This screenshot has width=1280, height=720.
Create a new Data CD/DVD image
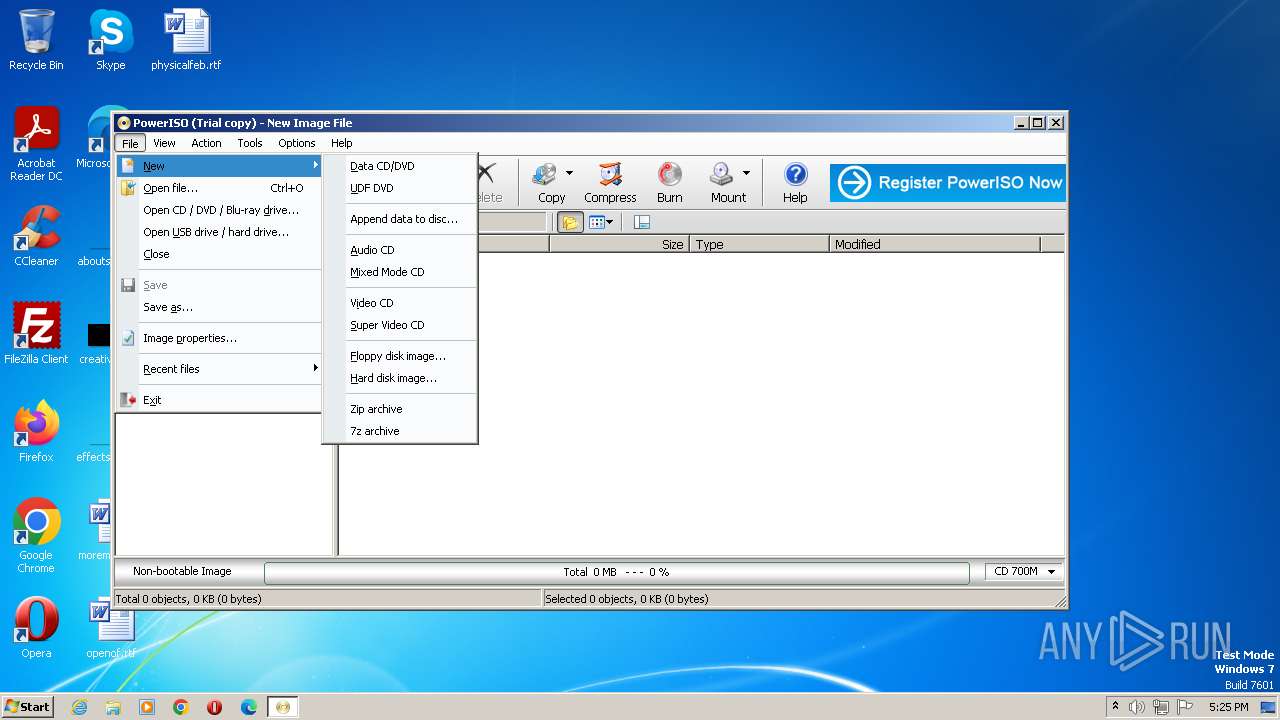click(399, 166)
